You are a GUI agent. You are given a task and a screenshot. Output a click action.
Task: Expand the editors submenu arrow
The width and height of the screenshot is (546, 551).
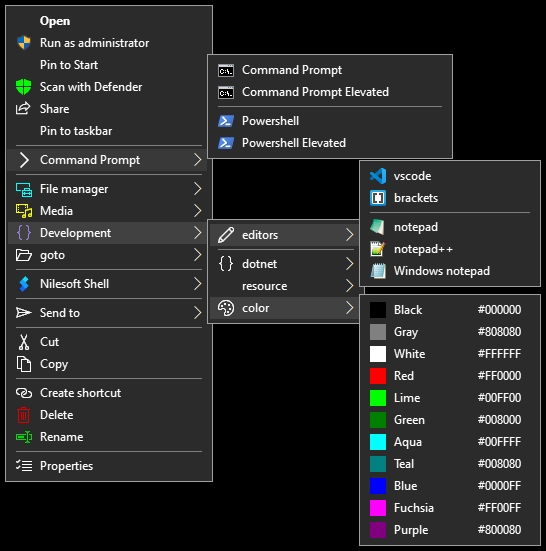349,235
